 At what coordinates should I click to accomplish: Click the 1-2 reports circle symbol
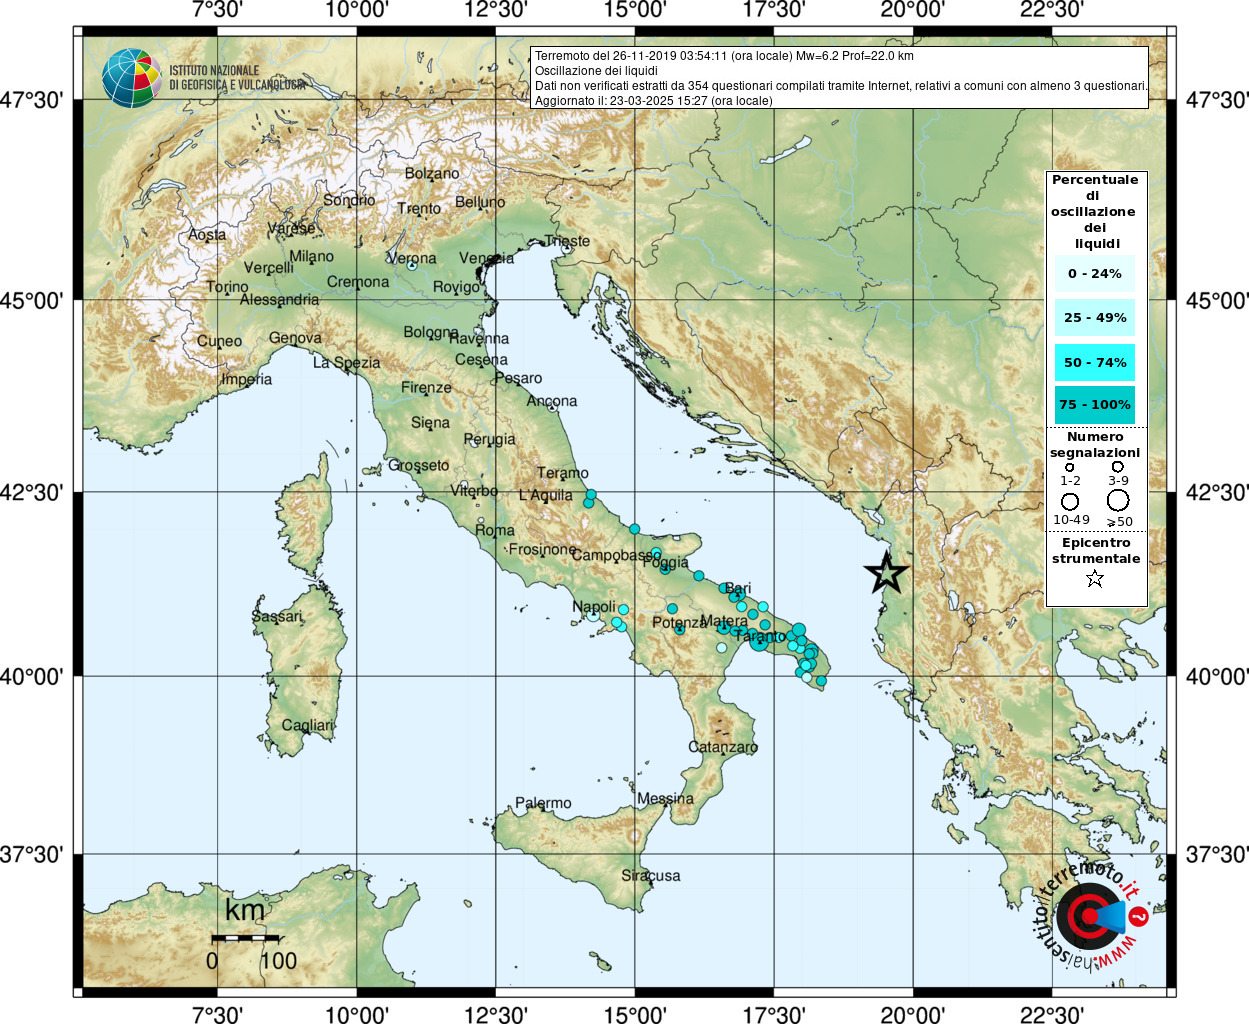[x=1070, y=467]
